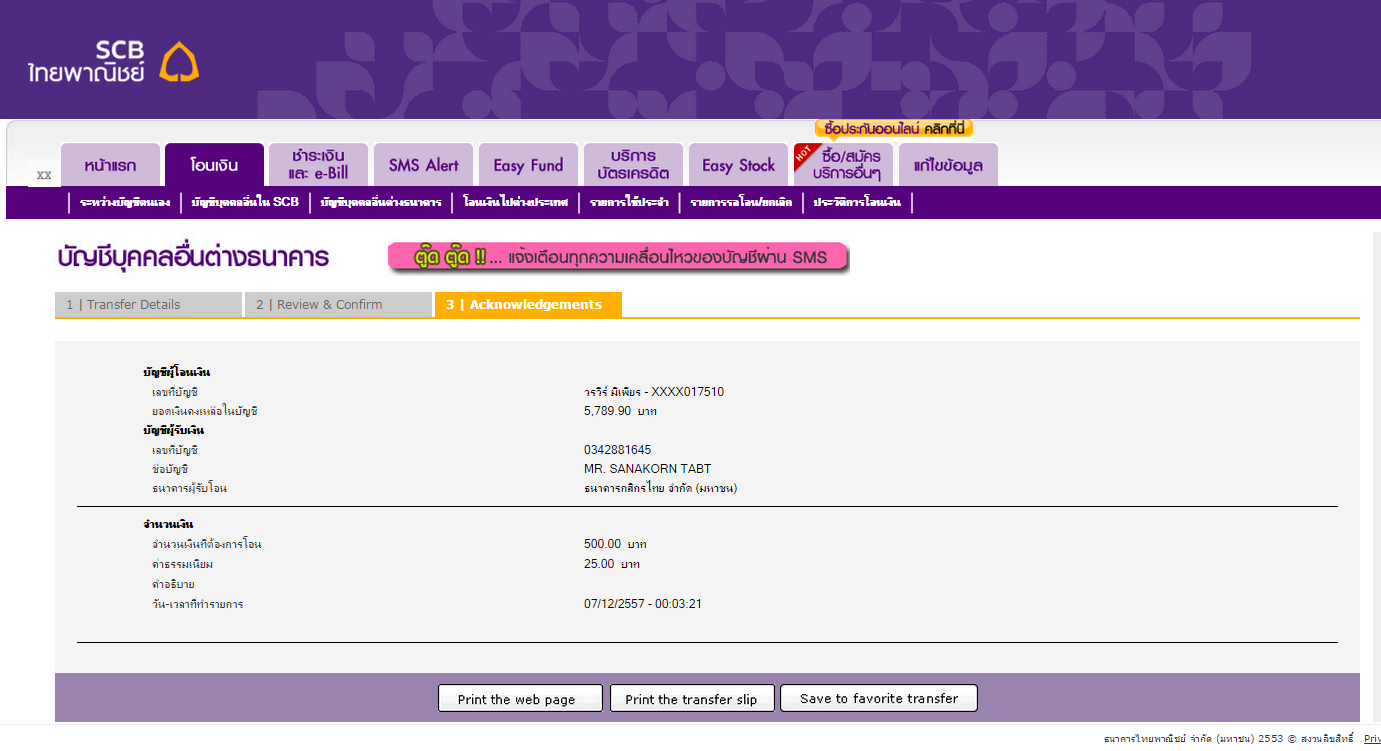Screen dimensions: 1381x751
Task: Click the คำอธิบาย label
Action: click(x=173, y=583)
